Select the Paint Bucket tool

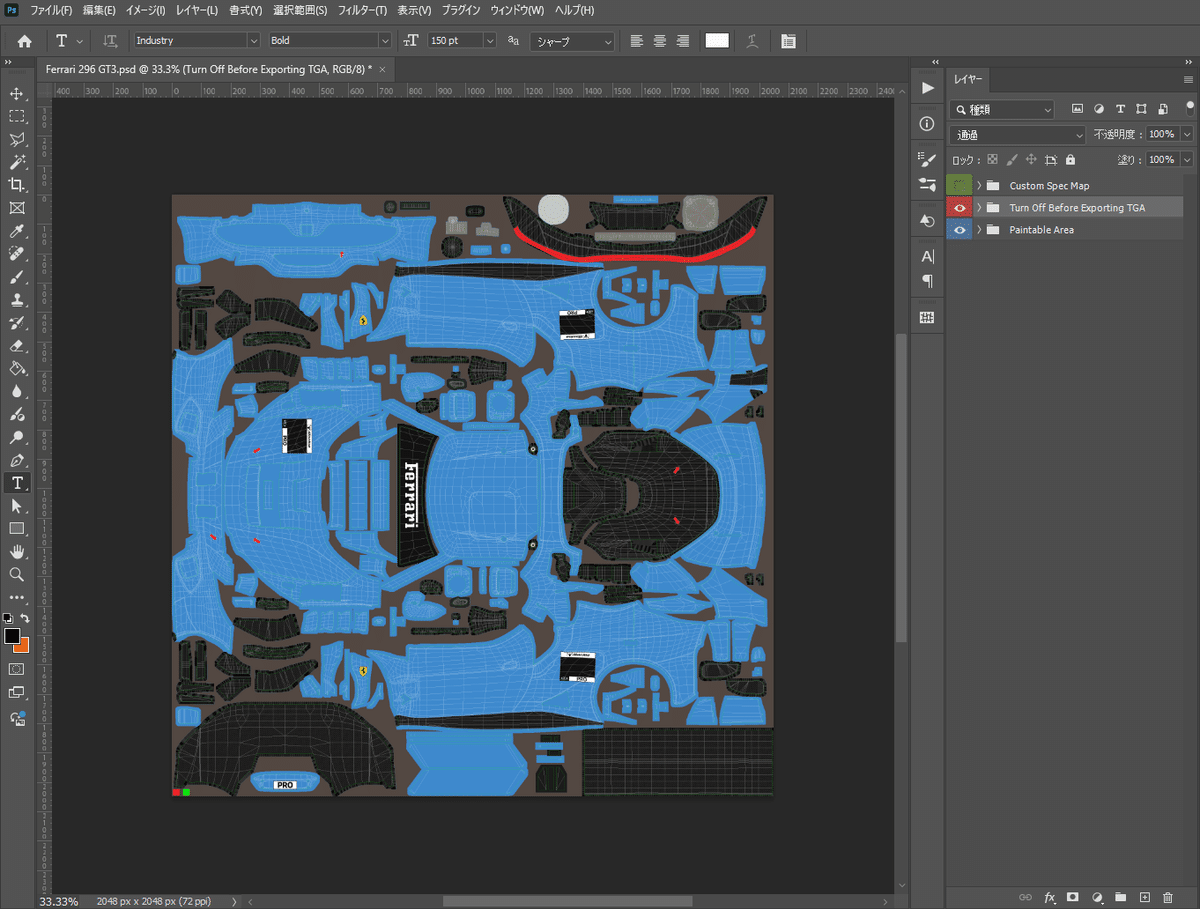17,369
